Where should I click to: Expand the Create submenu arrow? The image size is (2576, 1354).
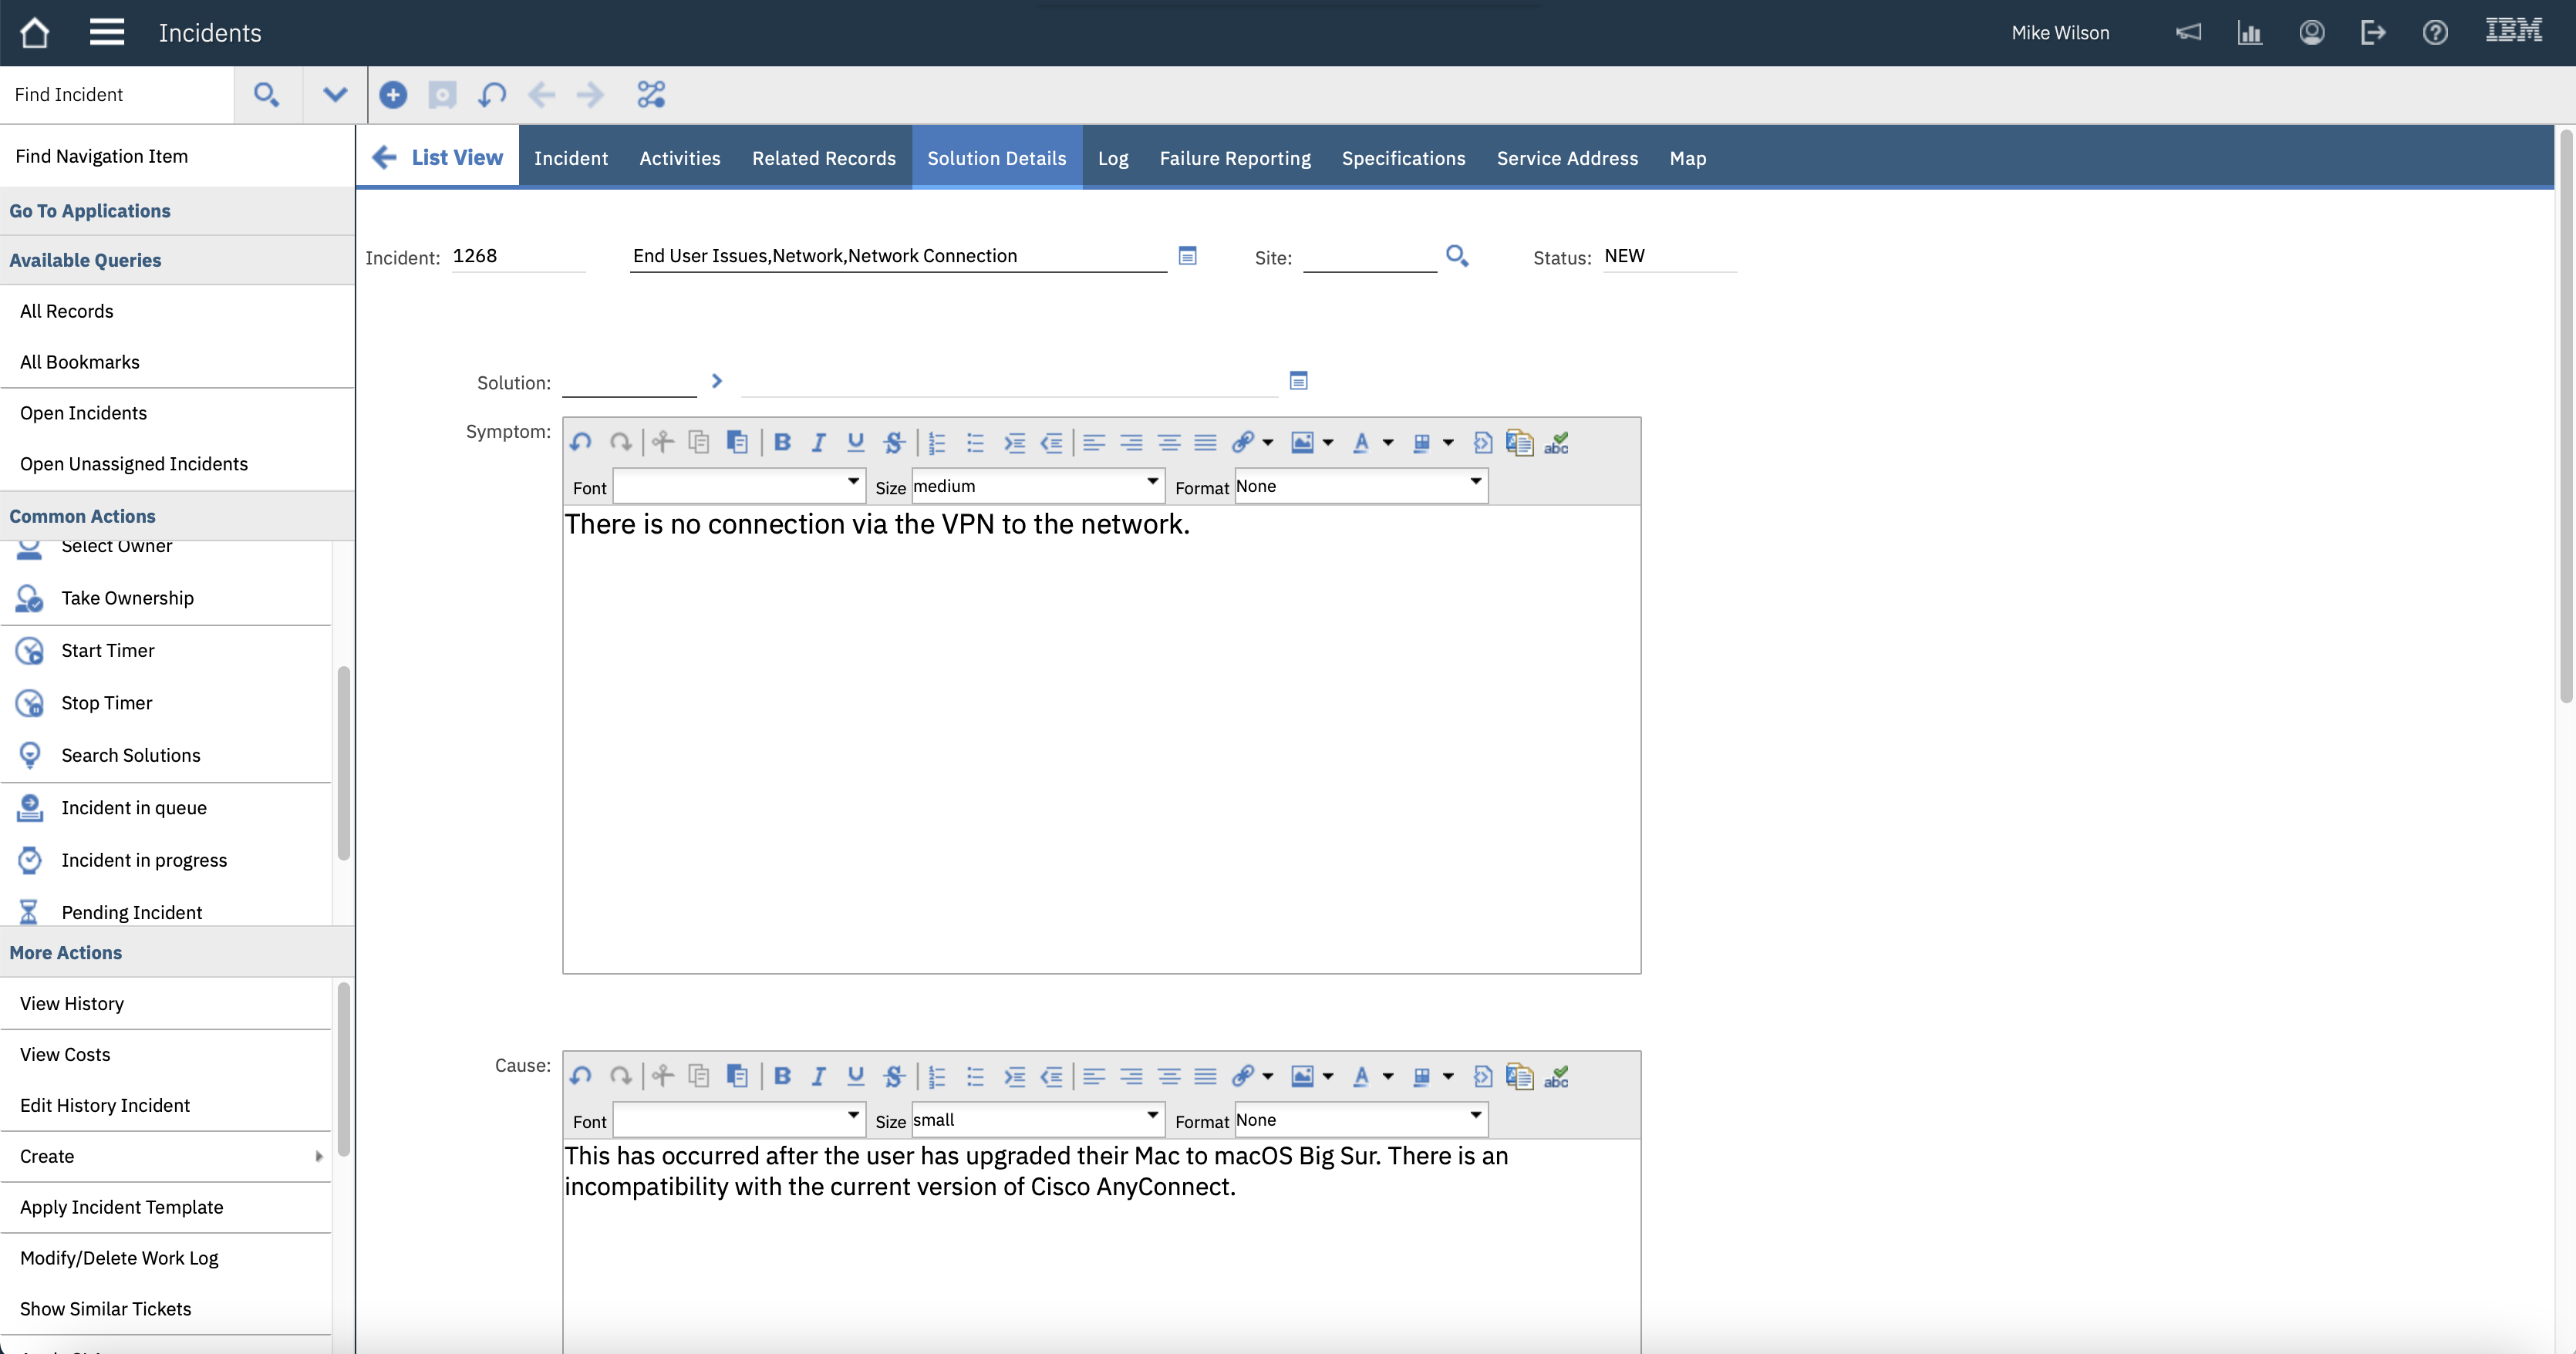(x=319, y=1156)
